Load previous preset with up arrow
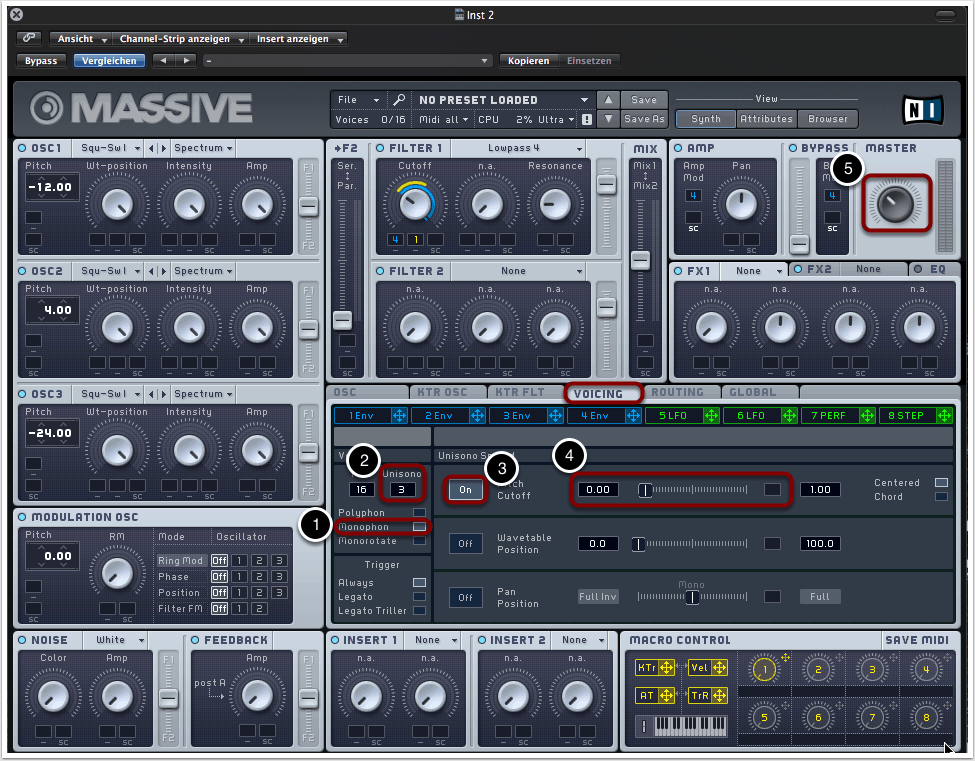This screenshot has height=761, width=975. (x=608, y=100)
